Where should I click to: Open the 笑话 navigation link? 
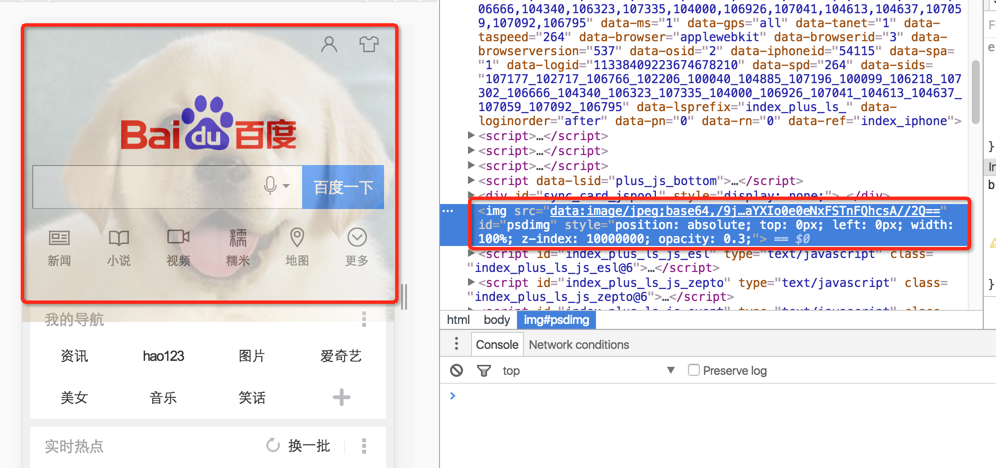(x=252, y=398)
